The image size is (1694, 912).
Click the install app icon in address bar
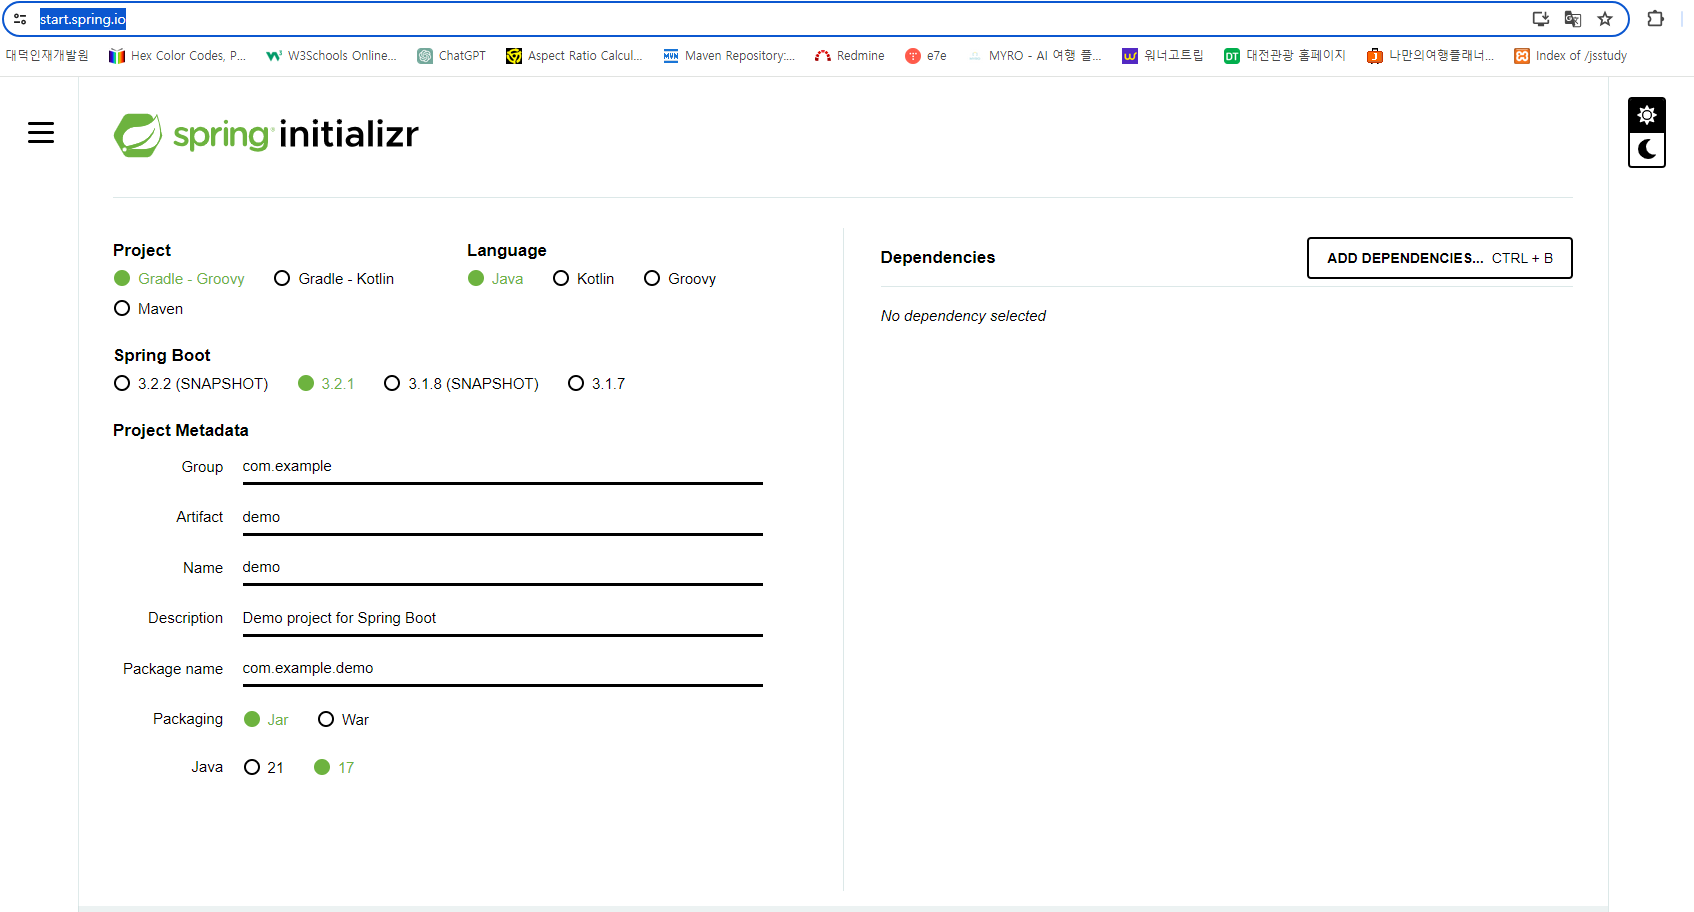[x=1541, y=19]
